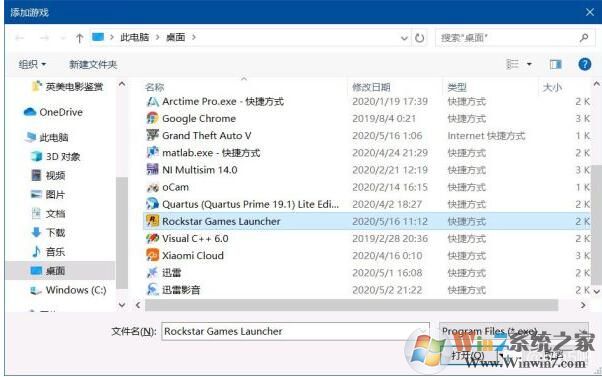602x377 pixels.
Task: Select 此电脑 in the navigation pane
Action: (47, 137)
